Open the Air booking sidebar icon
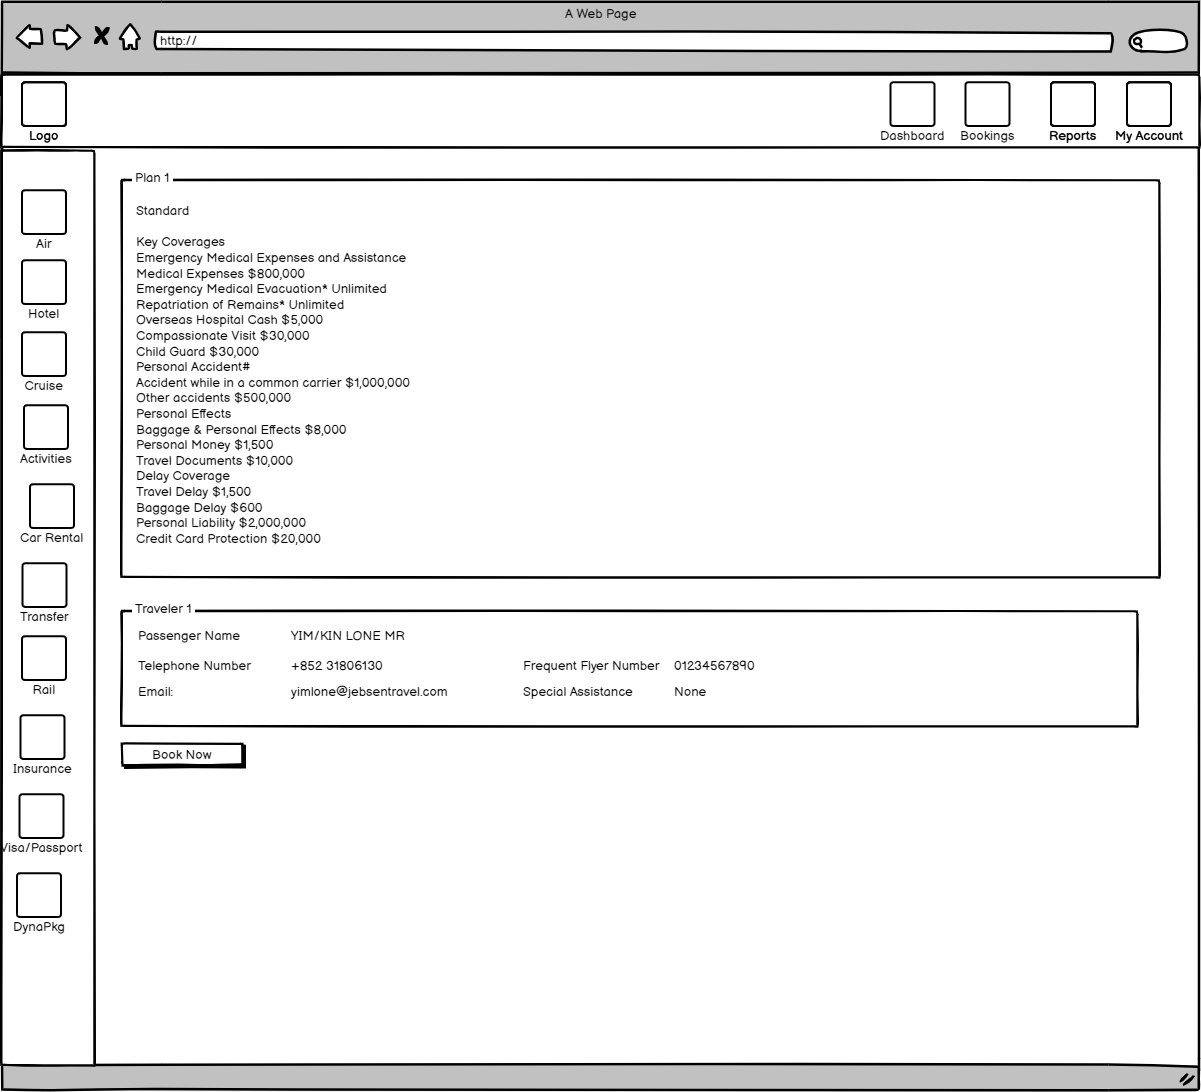 click(44, 212)
